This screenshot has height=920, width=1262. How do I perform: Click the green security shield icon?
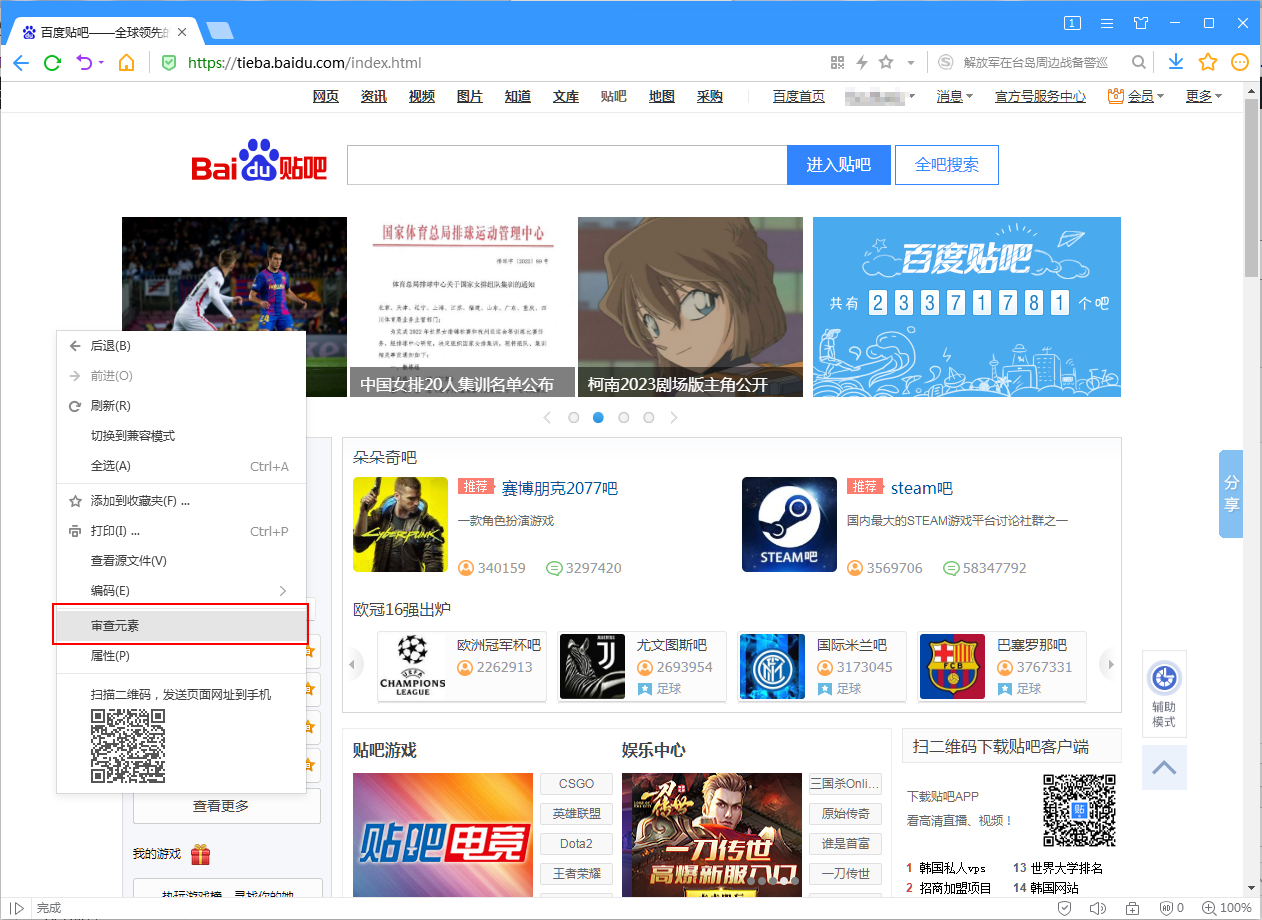coord(169,63)
